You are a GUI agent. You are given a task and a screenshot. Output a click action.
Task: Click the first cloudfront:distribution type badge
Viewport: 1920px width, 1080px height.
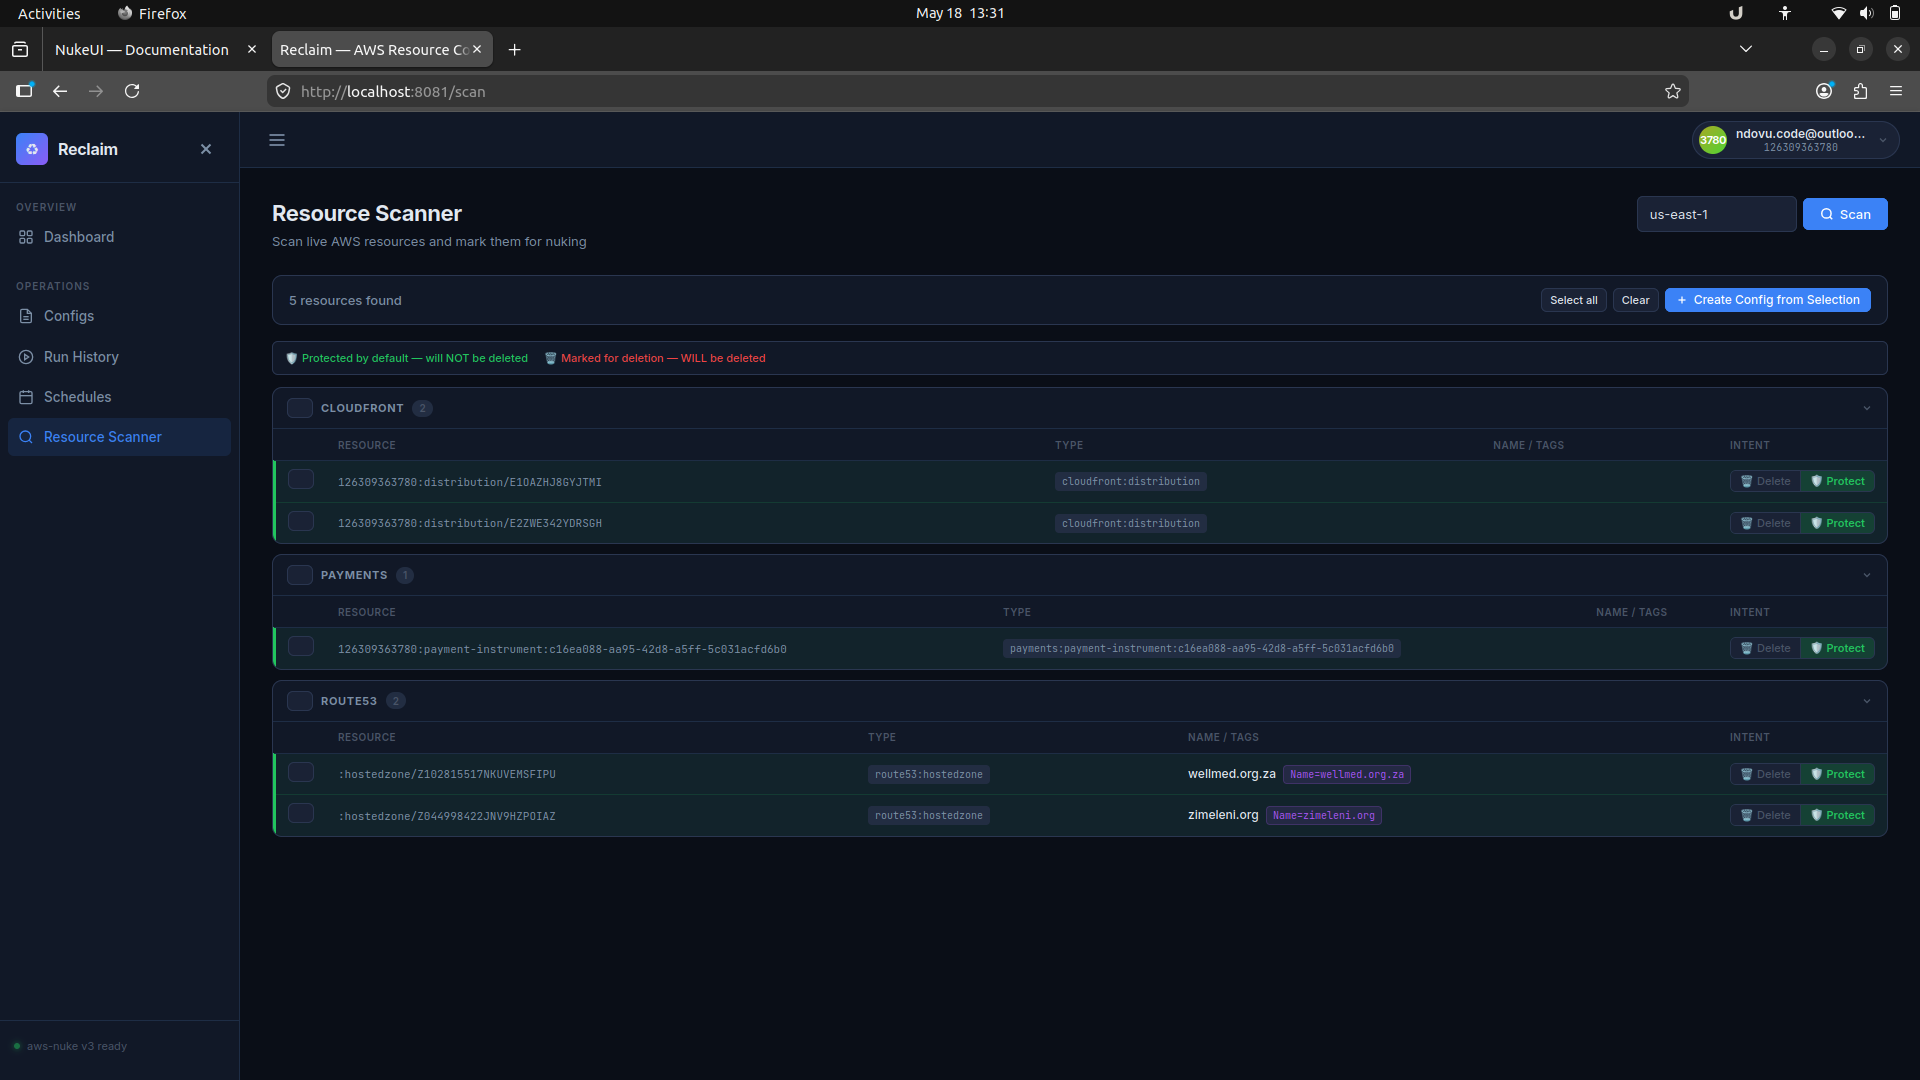click(x=1130, y=481)
